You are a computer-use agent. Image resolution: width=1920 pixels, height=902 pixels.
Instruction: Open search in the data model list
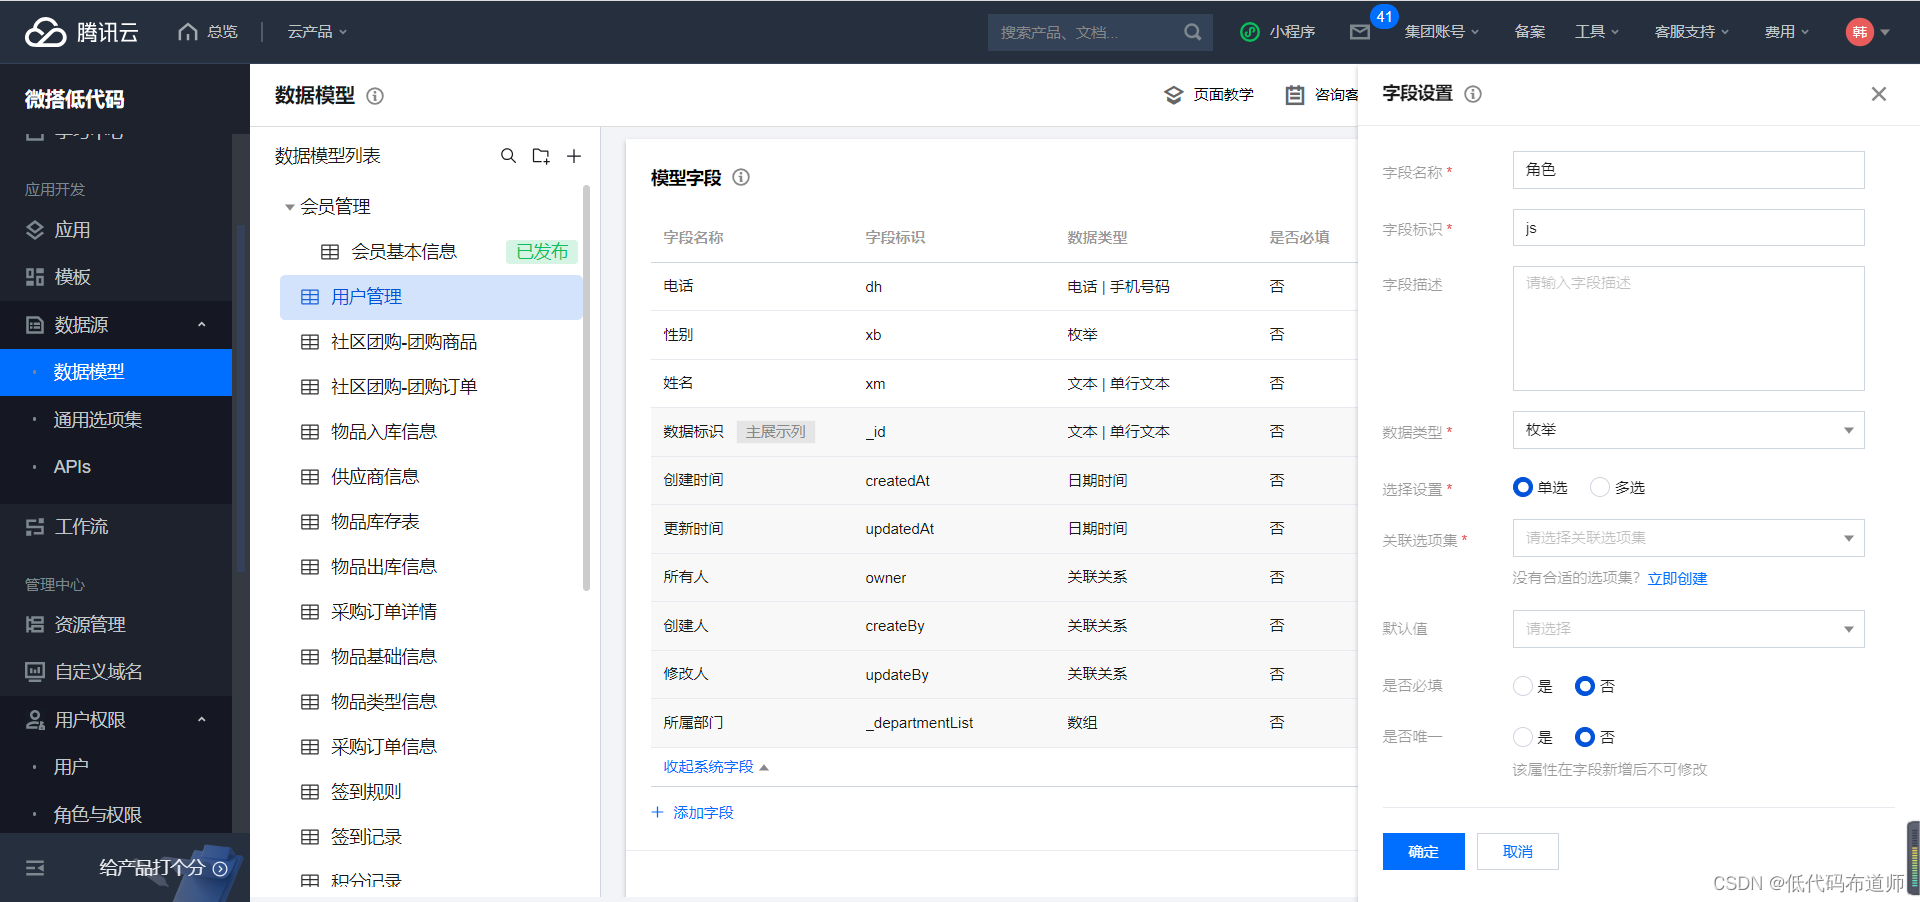coord(509,156)
